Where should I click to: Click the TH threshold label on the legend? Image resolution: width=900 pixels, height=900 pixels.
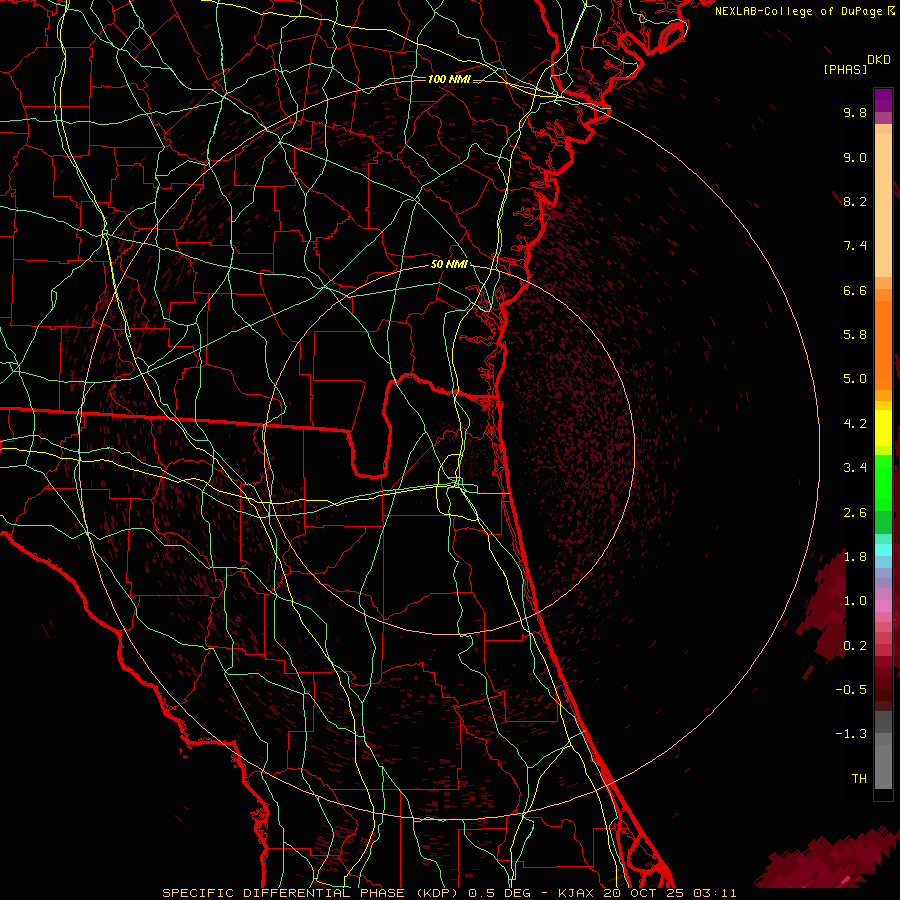point(858,778)
